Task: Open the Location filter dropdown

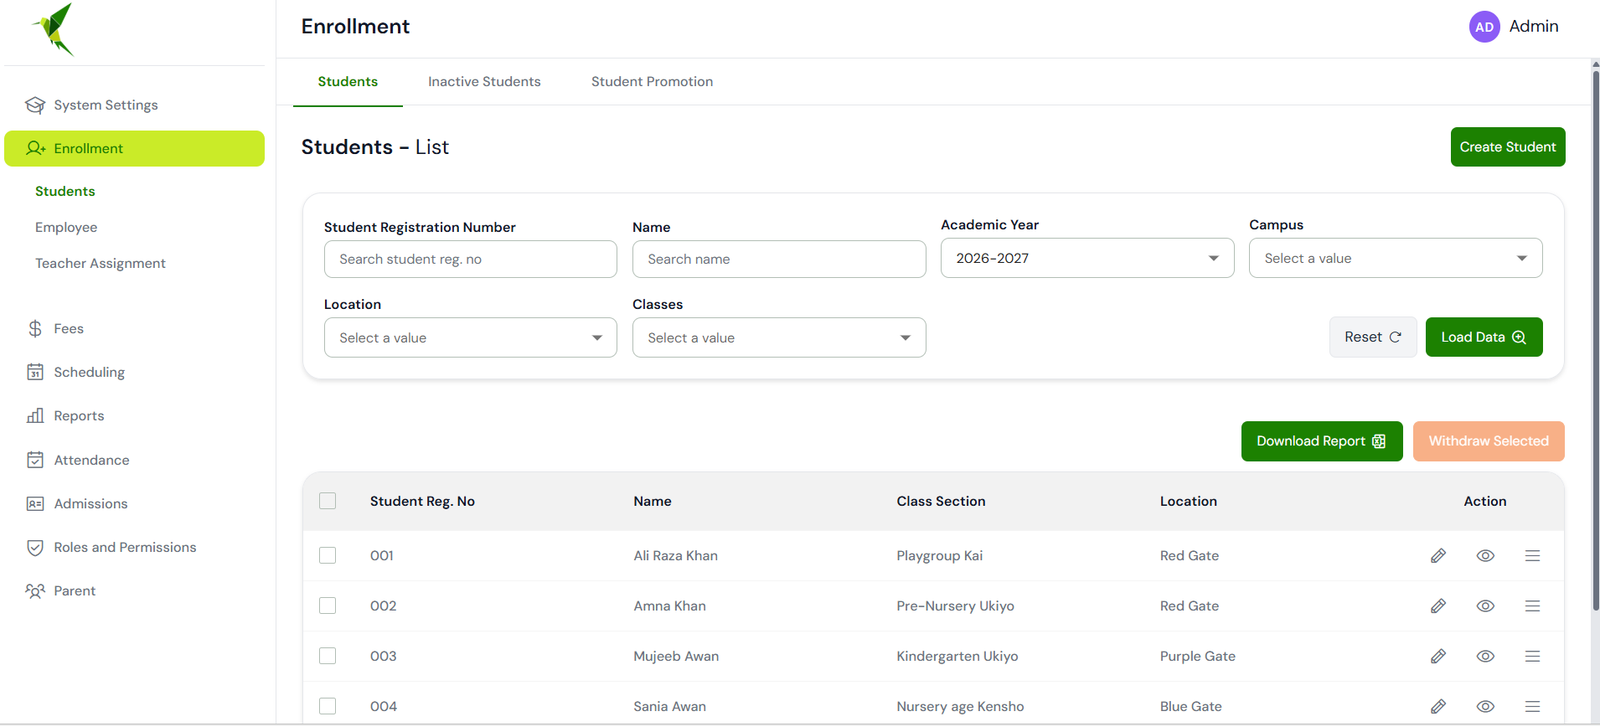Action: [x=470, y=338]
